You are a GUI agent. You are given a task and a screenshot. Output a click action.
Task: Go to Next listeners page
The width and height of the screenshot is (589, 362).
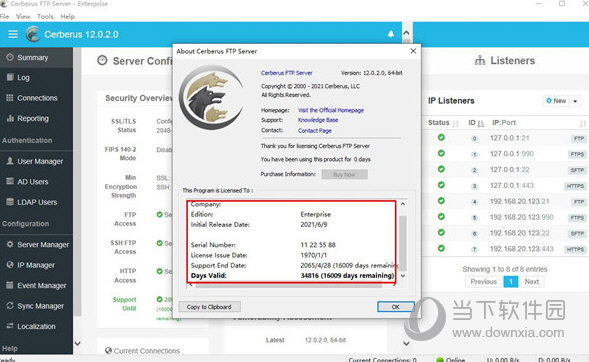[532, 282]
